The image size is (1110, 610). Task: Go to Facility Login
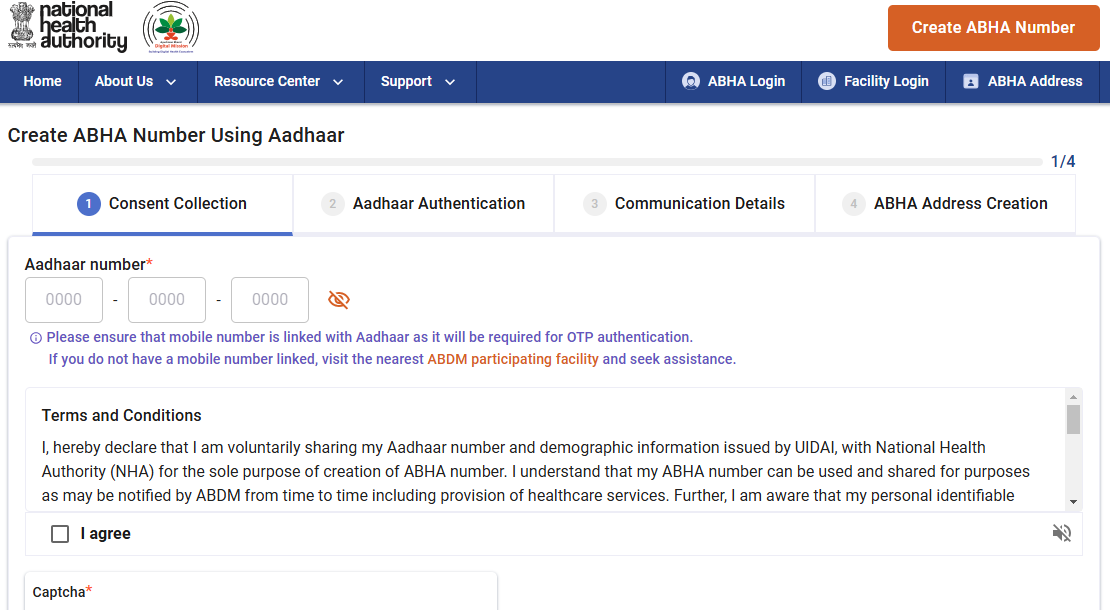click(873, 81)
